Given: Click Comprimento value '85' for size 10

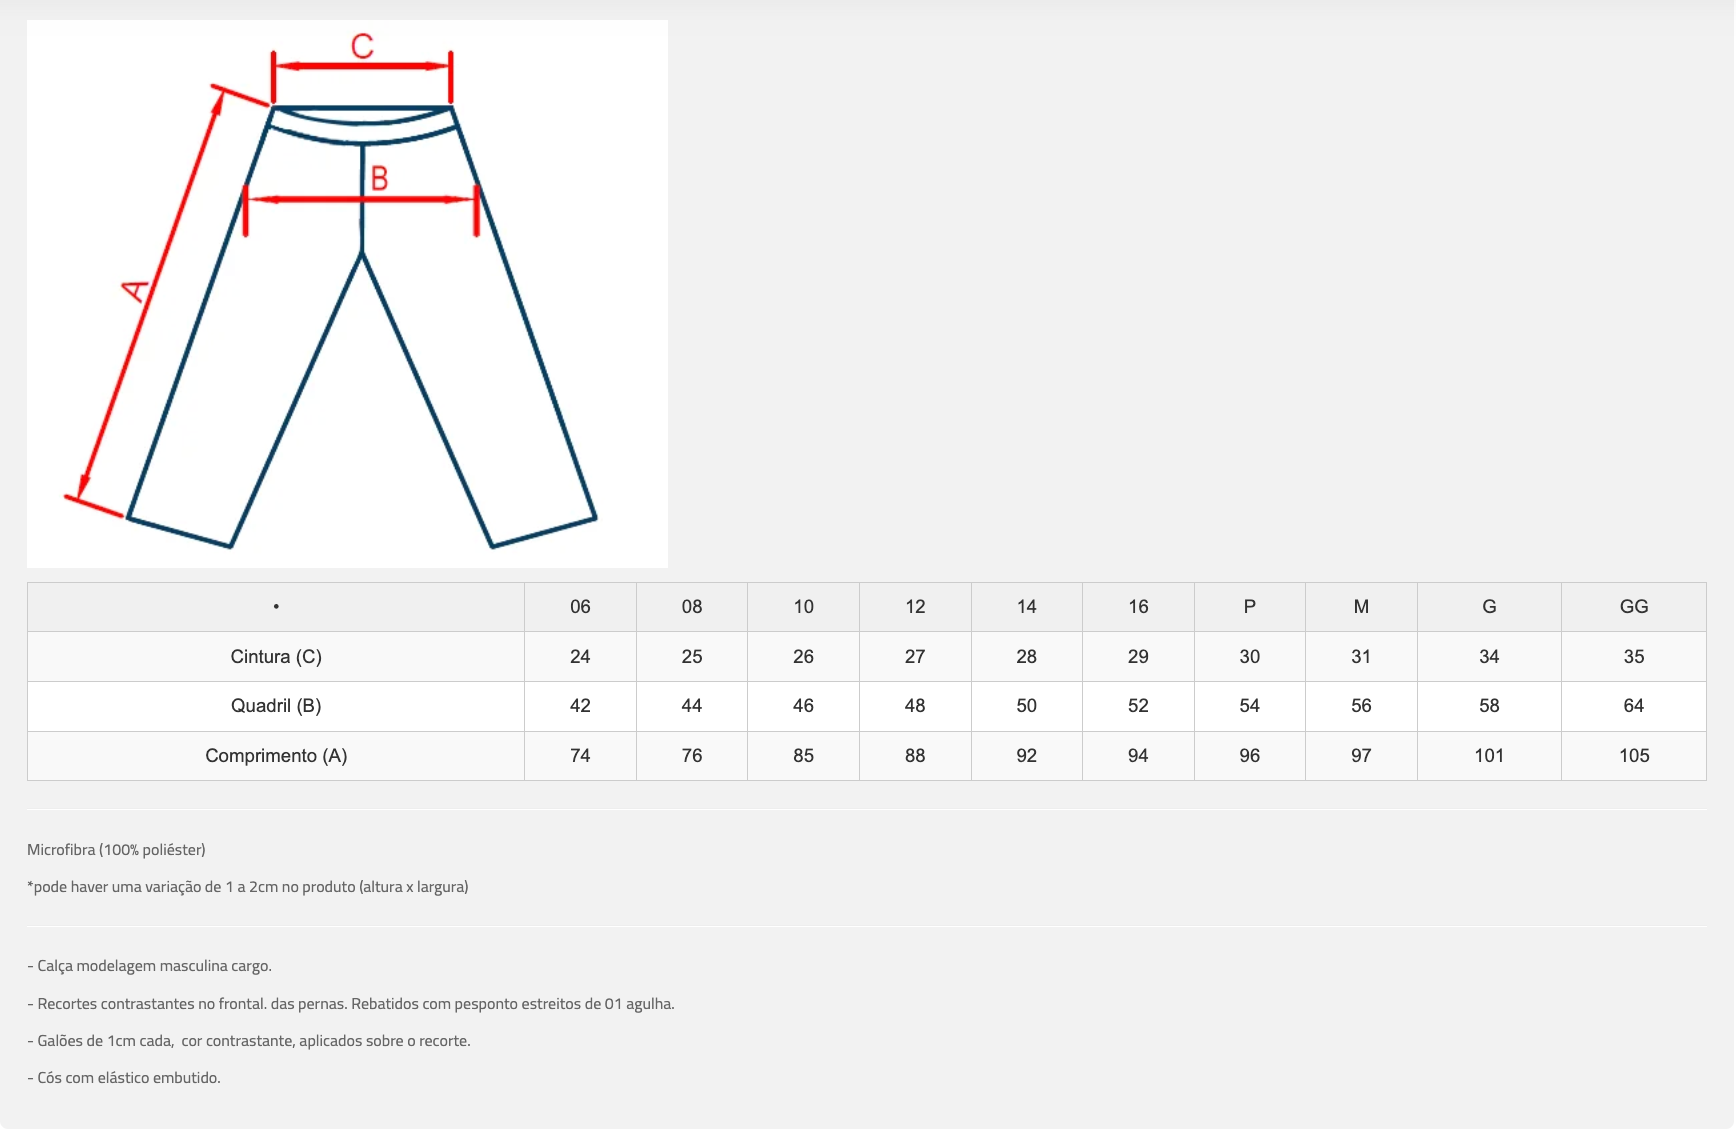Looking at the screenshot, I should point(804,756).
